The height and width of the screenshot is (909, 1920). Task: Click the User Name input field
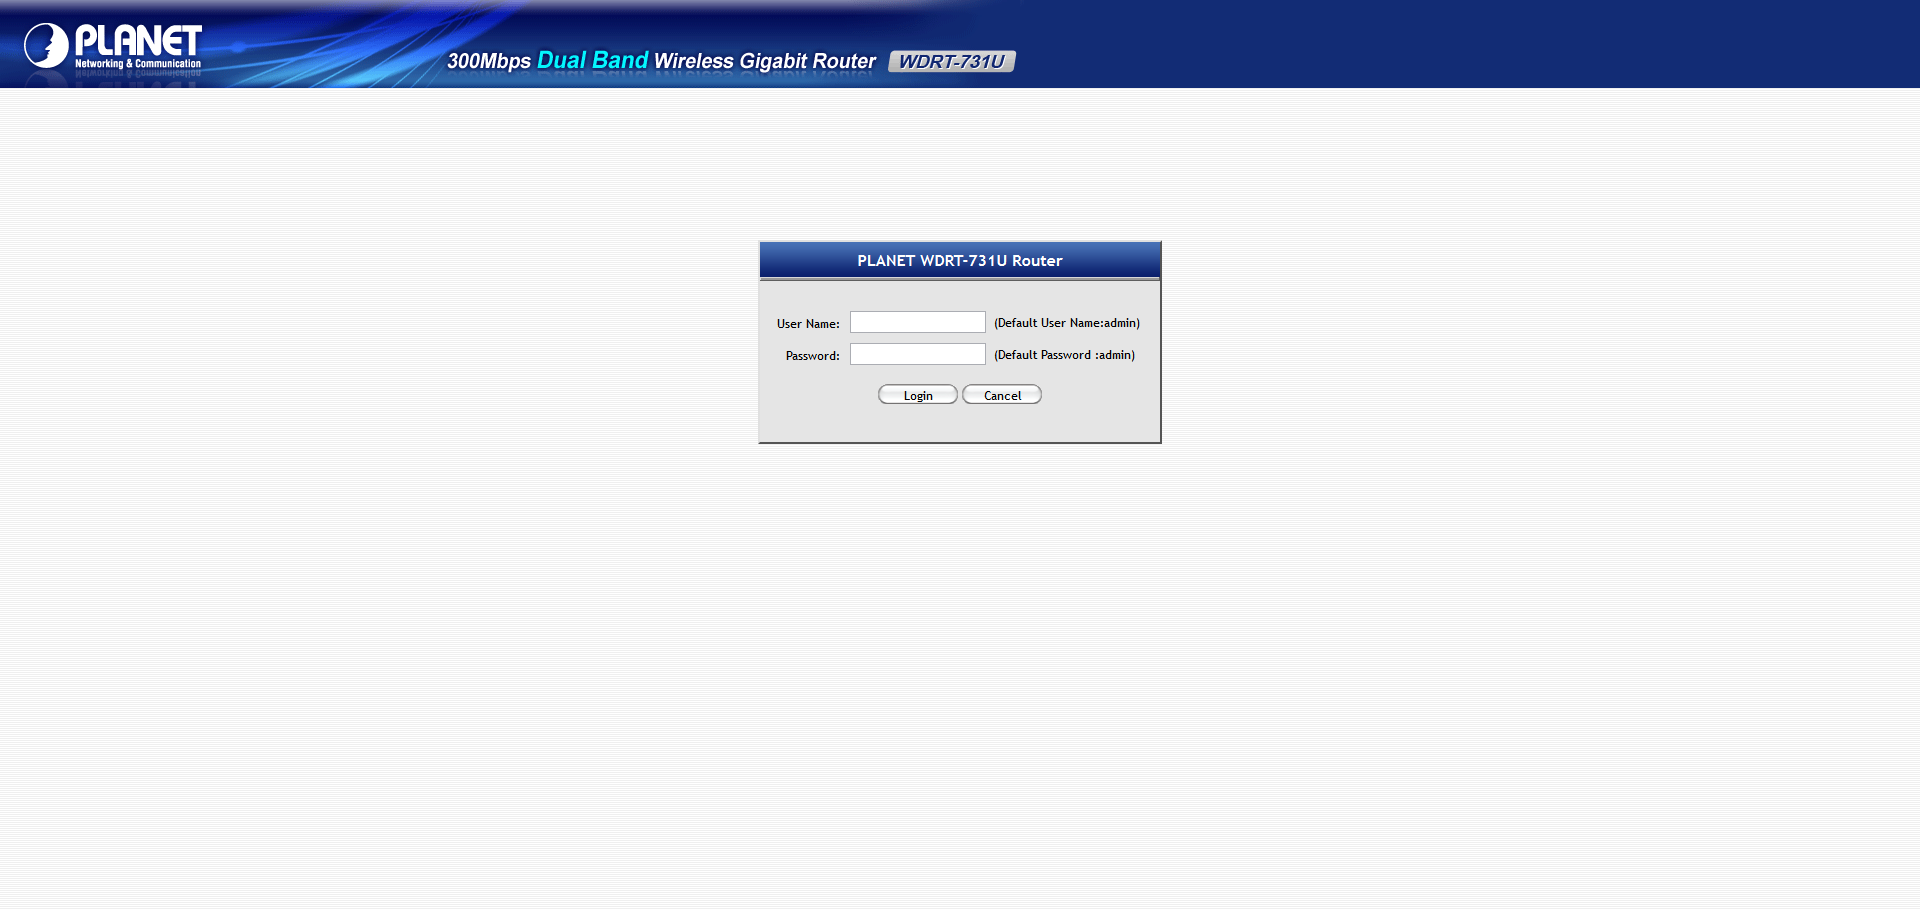(x=917, y=322)
